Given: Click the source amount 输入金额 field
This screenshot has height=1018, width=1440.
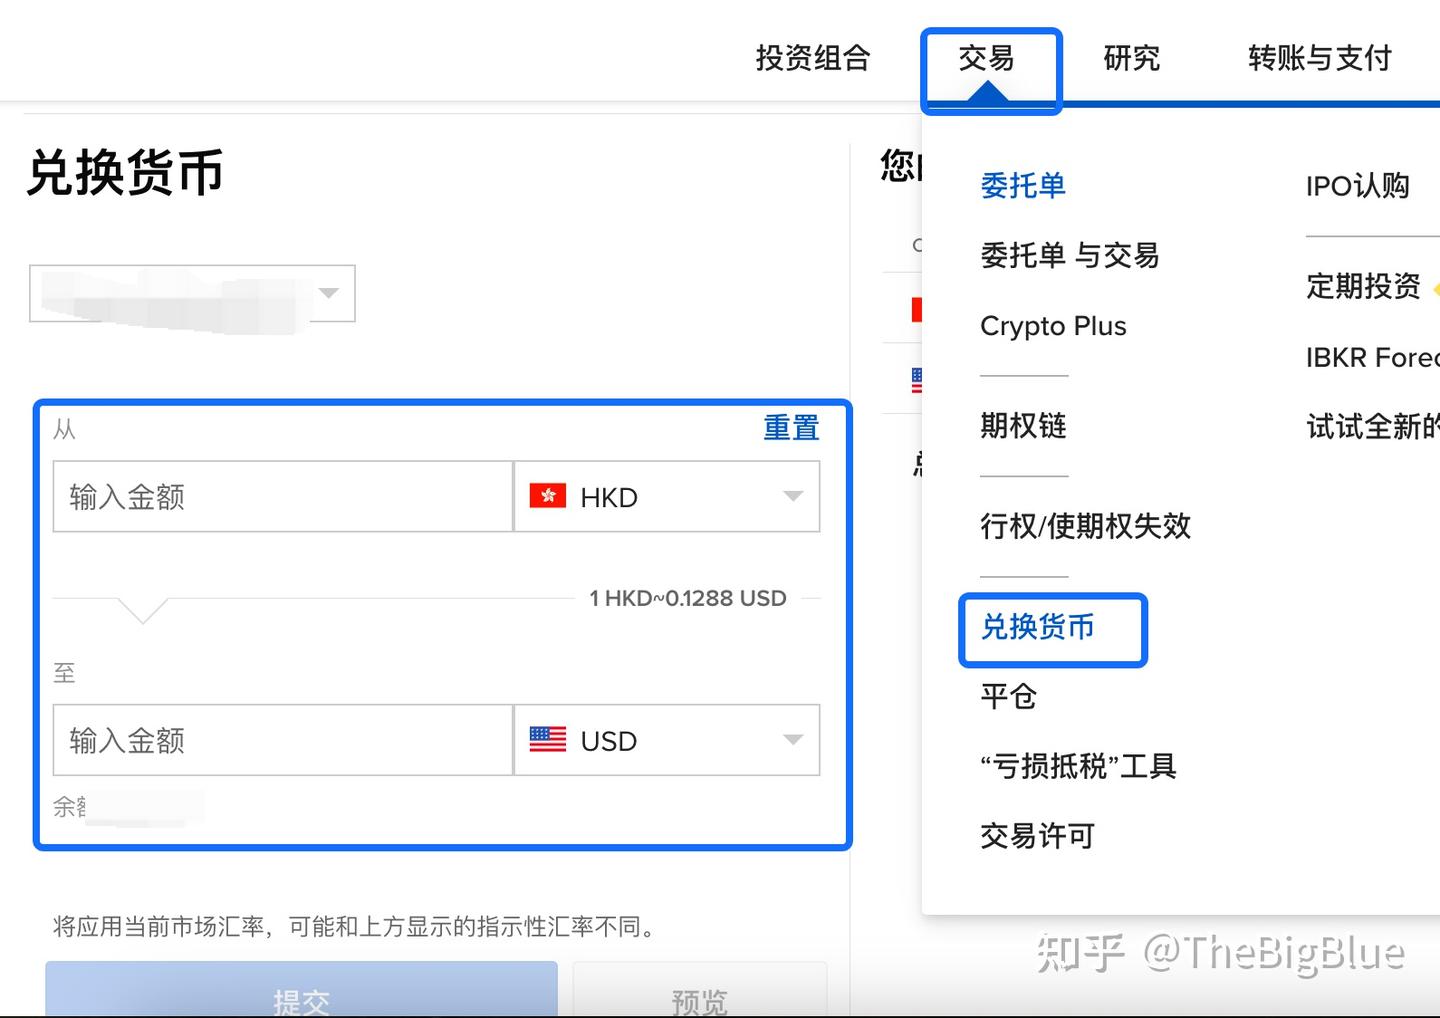Looking at the screenshot, I should tap(282, 496).
